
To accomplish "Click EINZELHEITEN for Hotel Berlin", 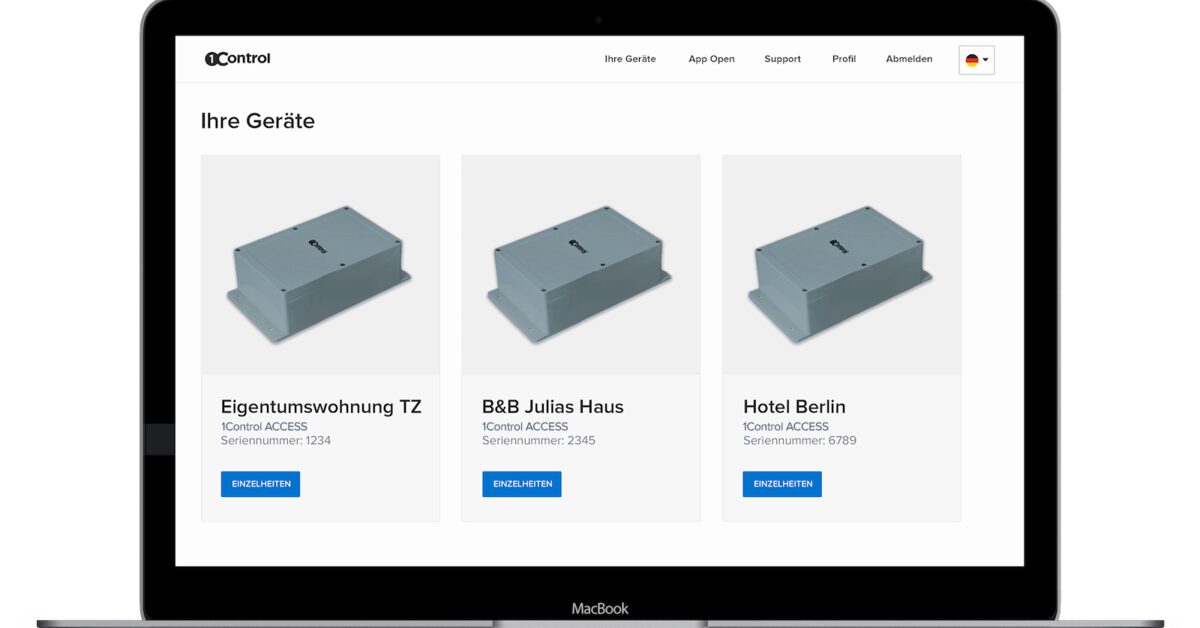I will [782, 484].
